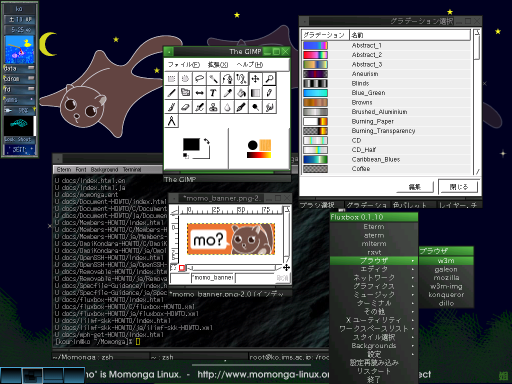
Task: Expand the ターミナル submenu
Action: coord(374,303)
